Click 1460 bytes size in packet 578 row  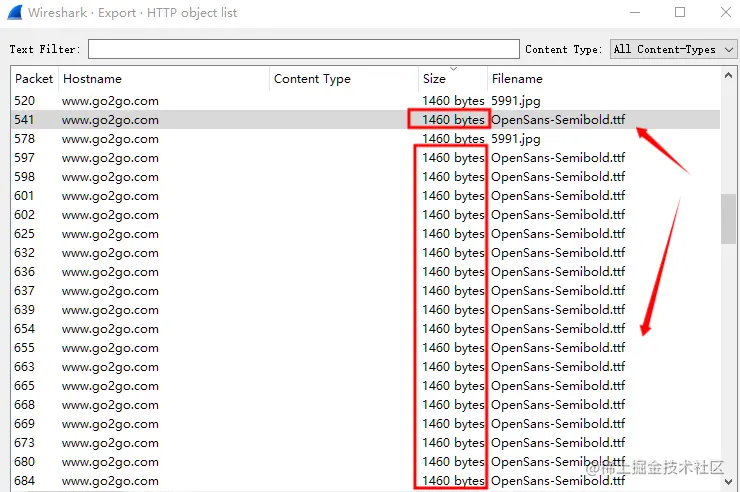(453, 139)
